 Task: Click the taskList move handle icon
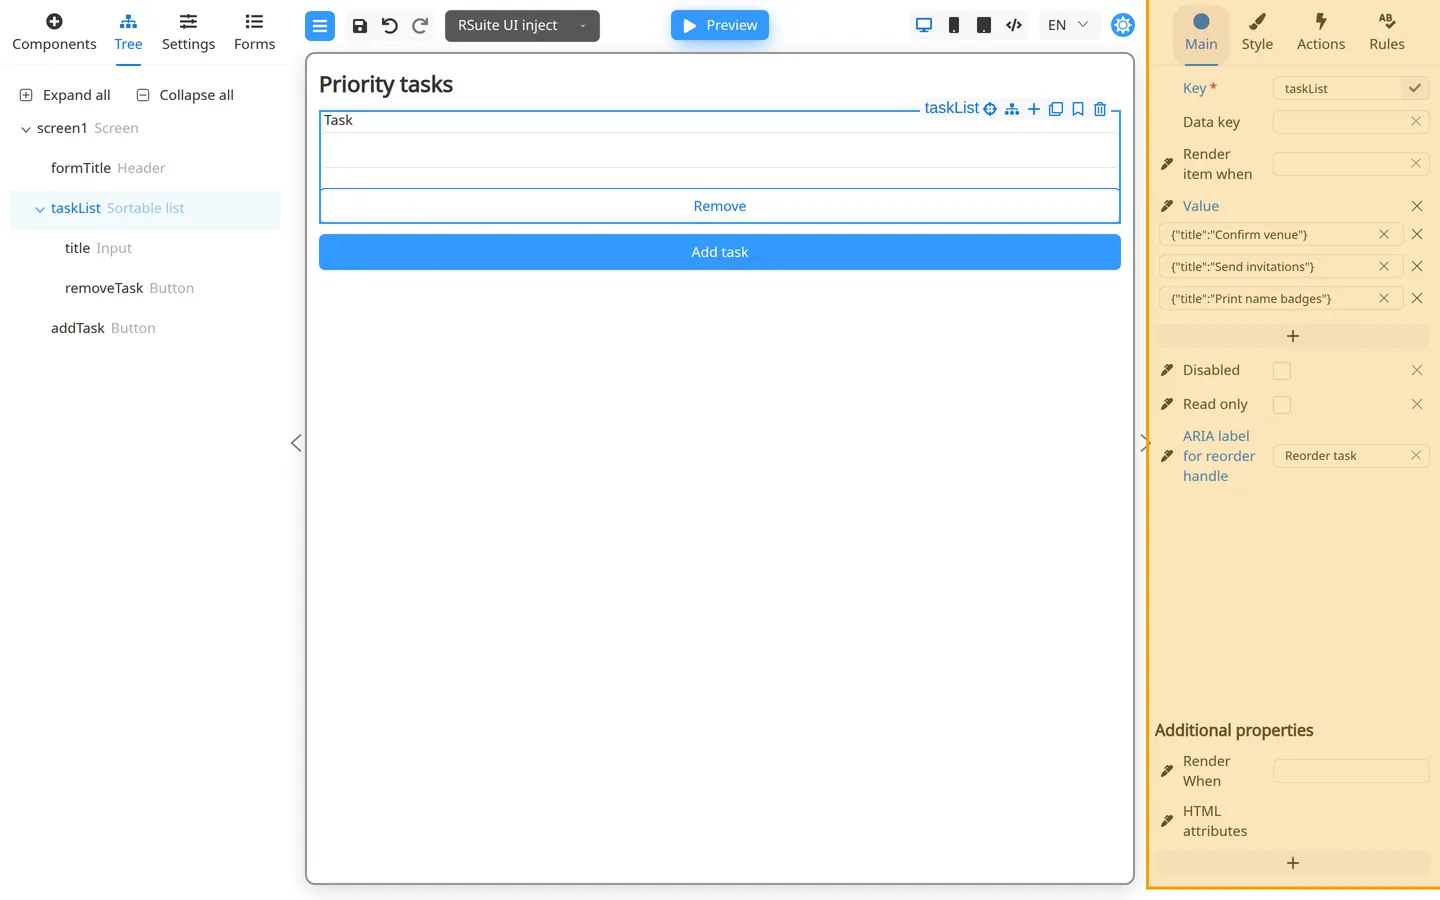point(990,109)
